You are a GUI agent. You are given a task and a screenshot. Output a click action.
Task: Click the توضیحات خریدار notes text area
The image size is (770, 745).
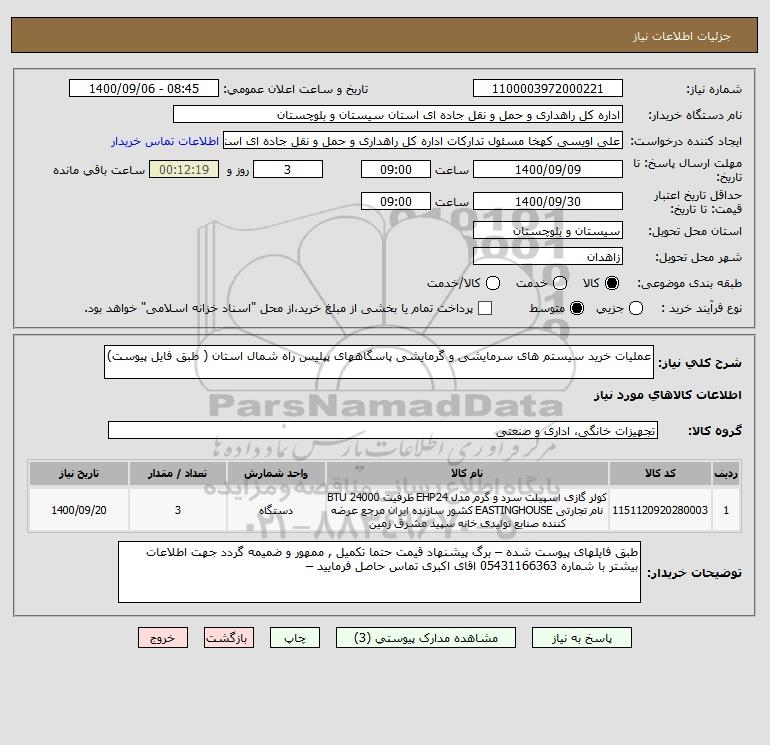coord(379,573)
